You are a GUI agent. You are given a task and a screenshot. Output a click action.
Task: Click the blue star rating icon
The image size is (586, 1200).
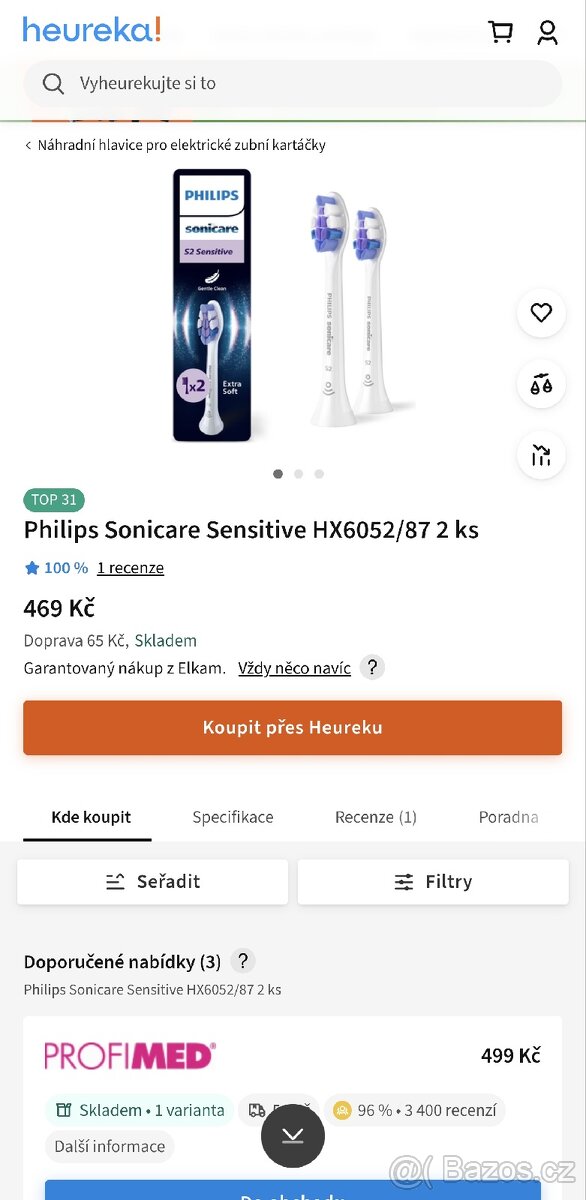click(31, 567)
